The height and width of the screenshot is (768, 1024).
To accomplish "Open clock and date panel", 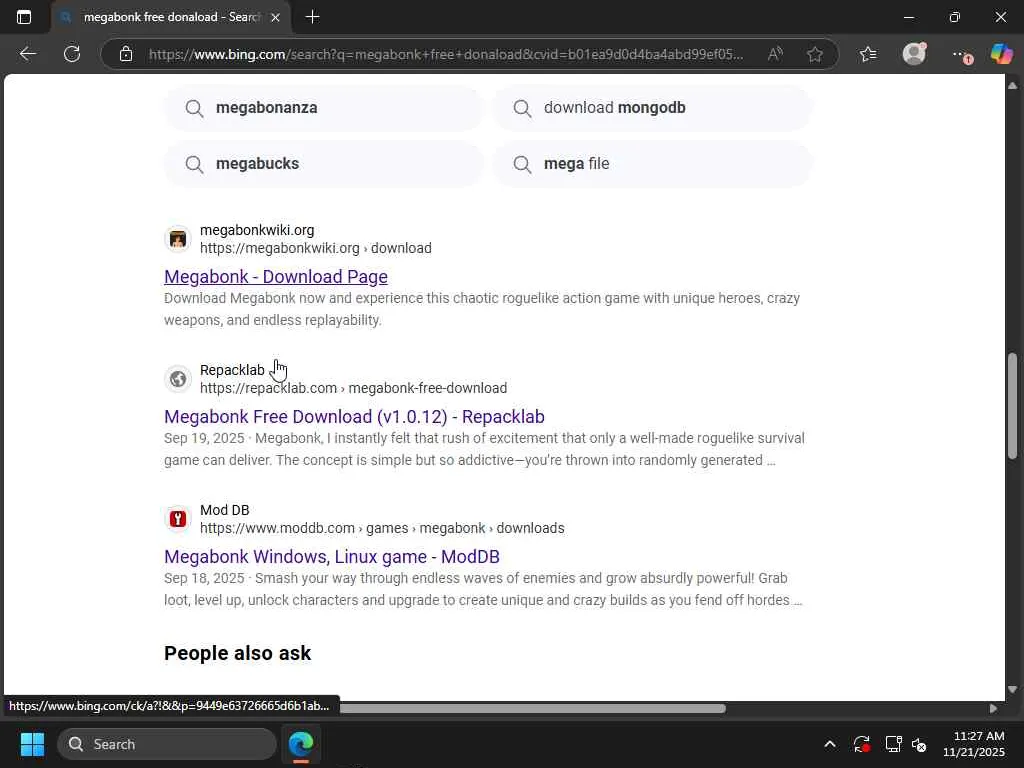I will coord(974,744).
